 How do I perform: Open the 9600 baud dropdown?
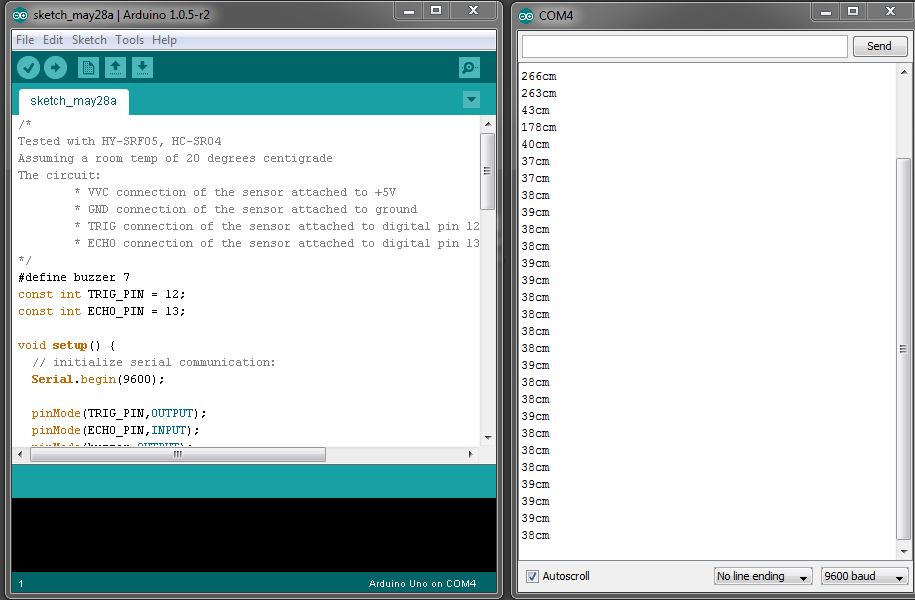pyautogui.click(x=864, y=576)
